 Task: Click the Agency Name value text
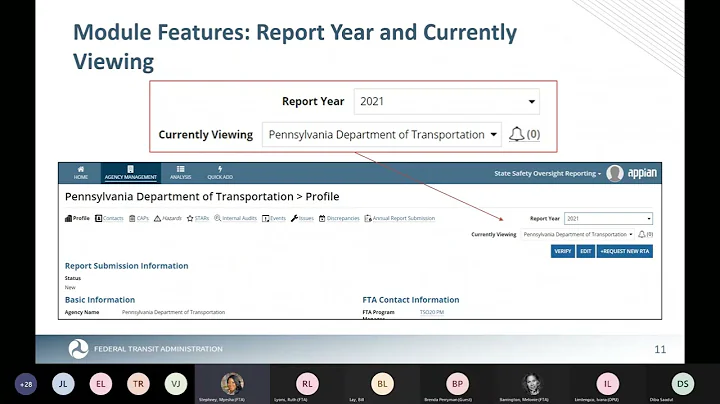click(173, 312)
